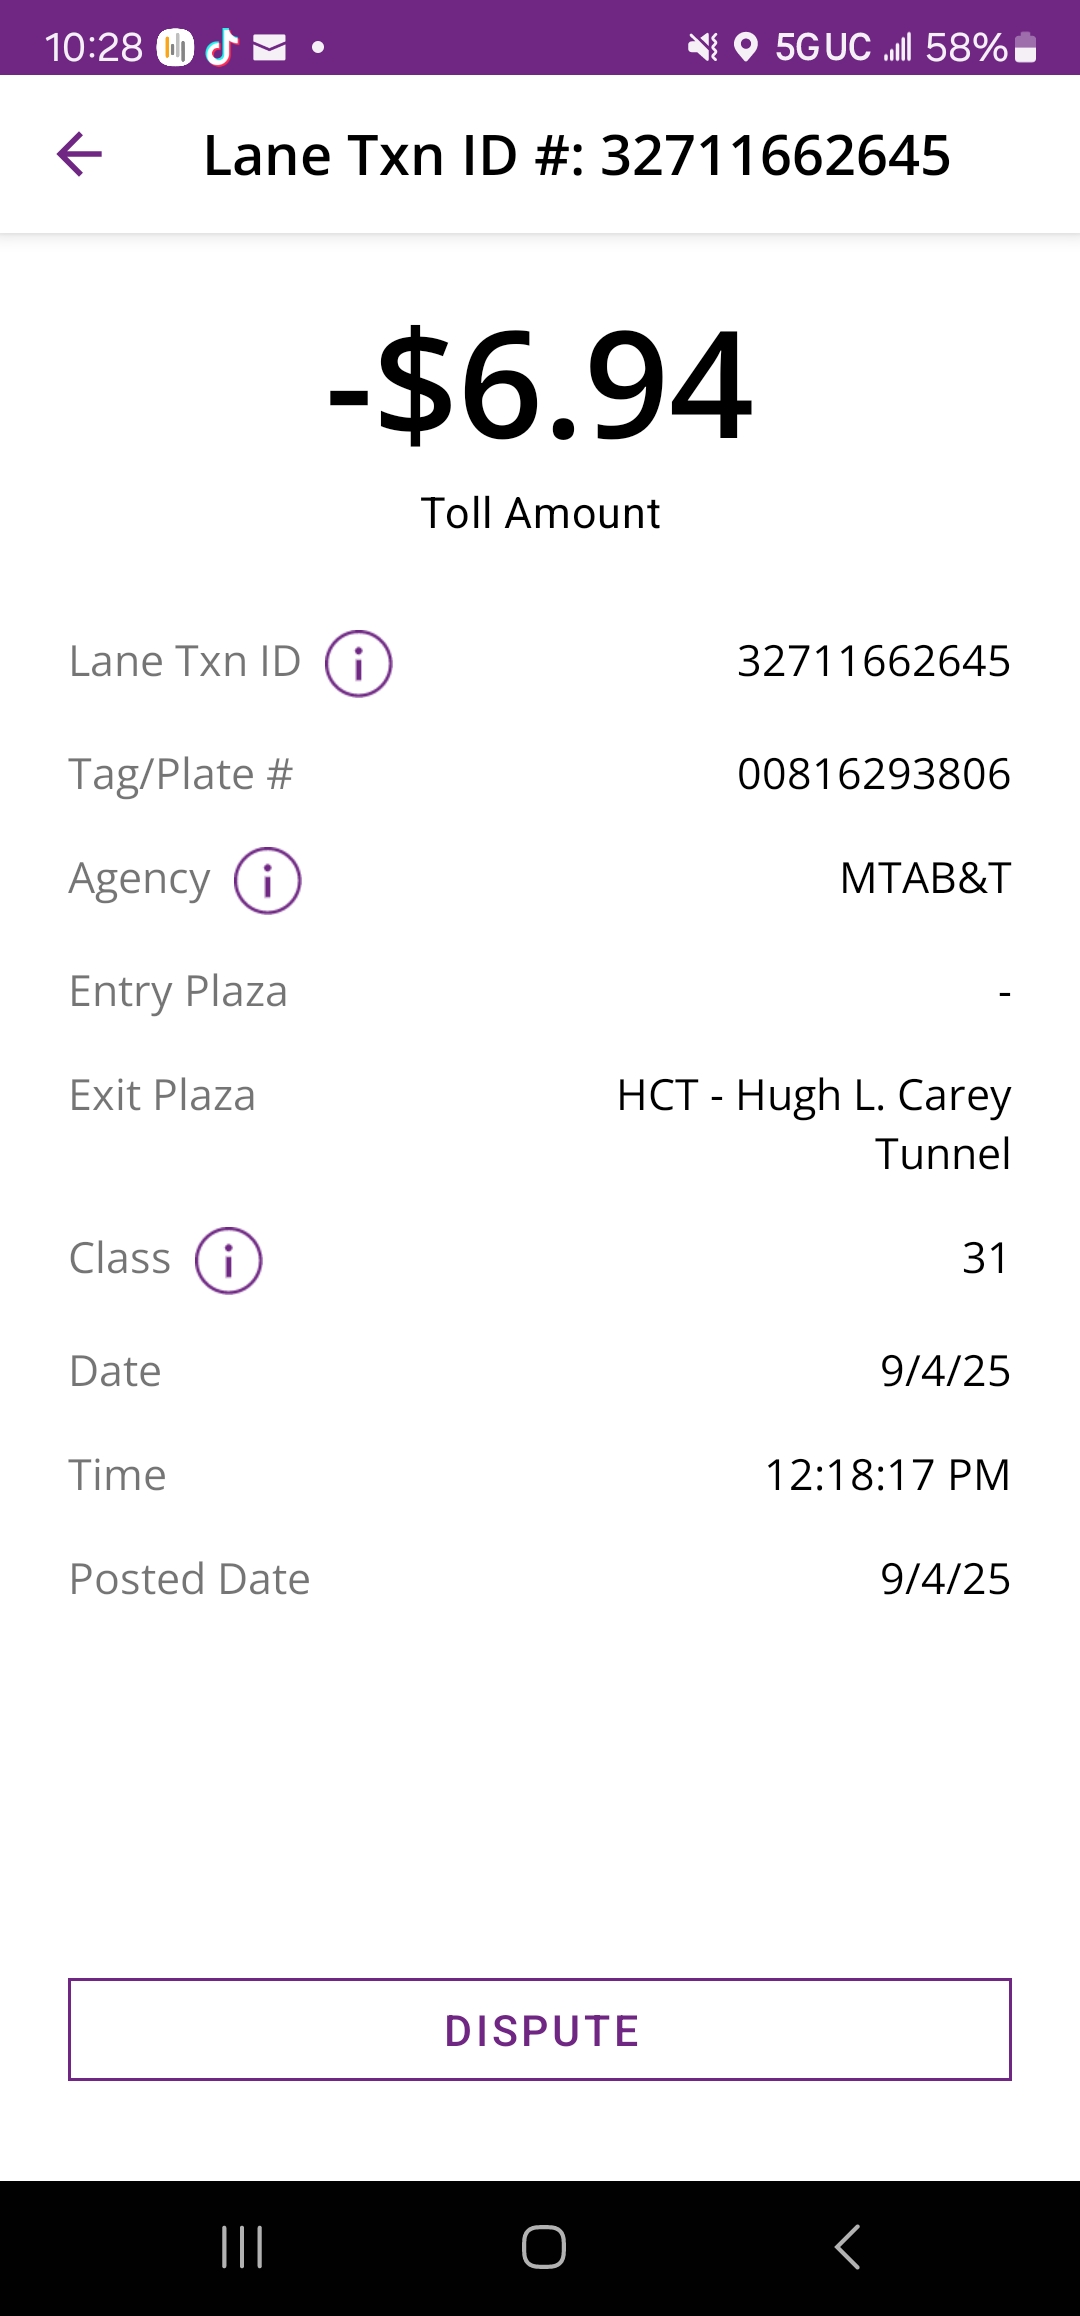The image size is (1080, 2316).
Task: Tap the battery status icon
Action: point(1025,47)
